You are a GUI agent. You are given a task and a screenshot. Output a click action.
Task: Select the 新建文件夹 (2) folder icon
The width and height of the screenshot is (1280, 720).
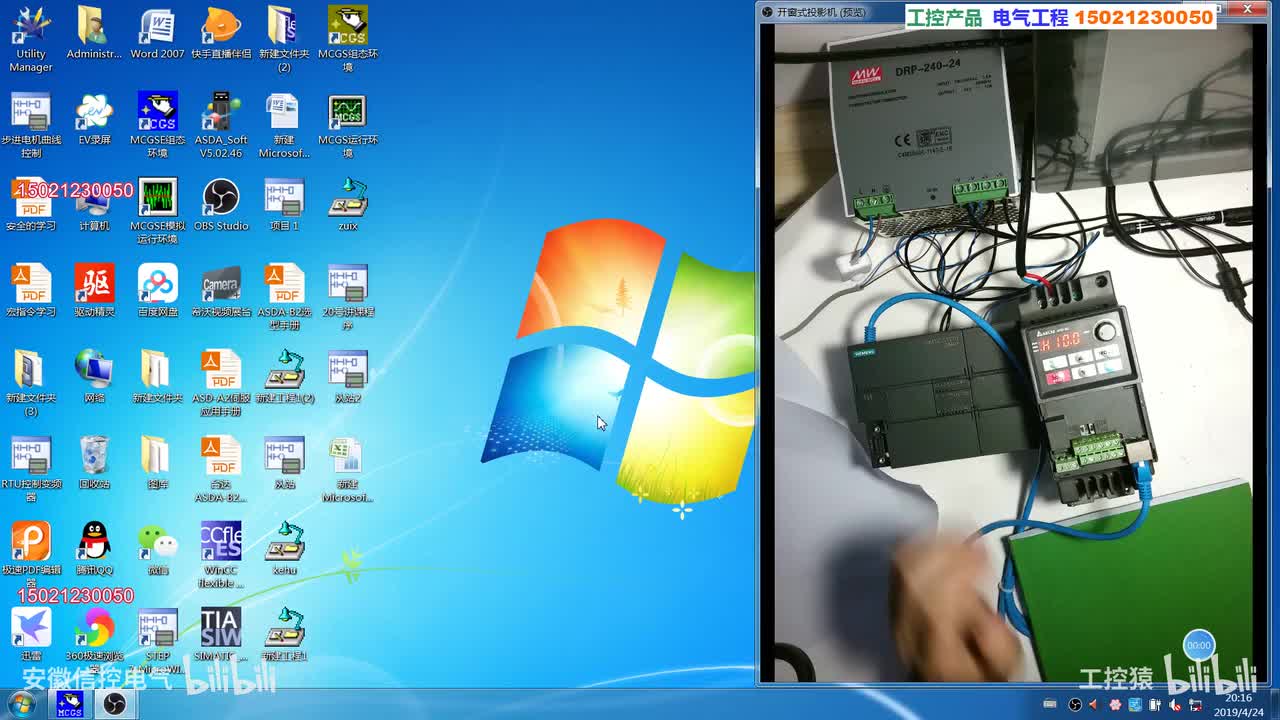284,40
